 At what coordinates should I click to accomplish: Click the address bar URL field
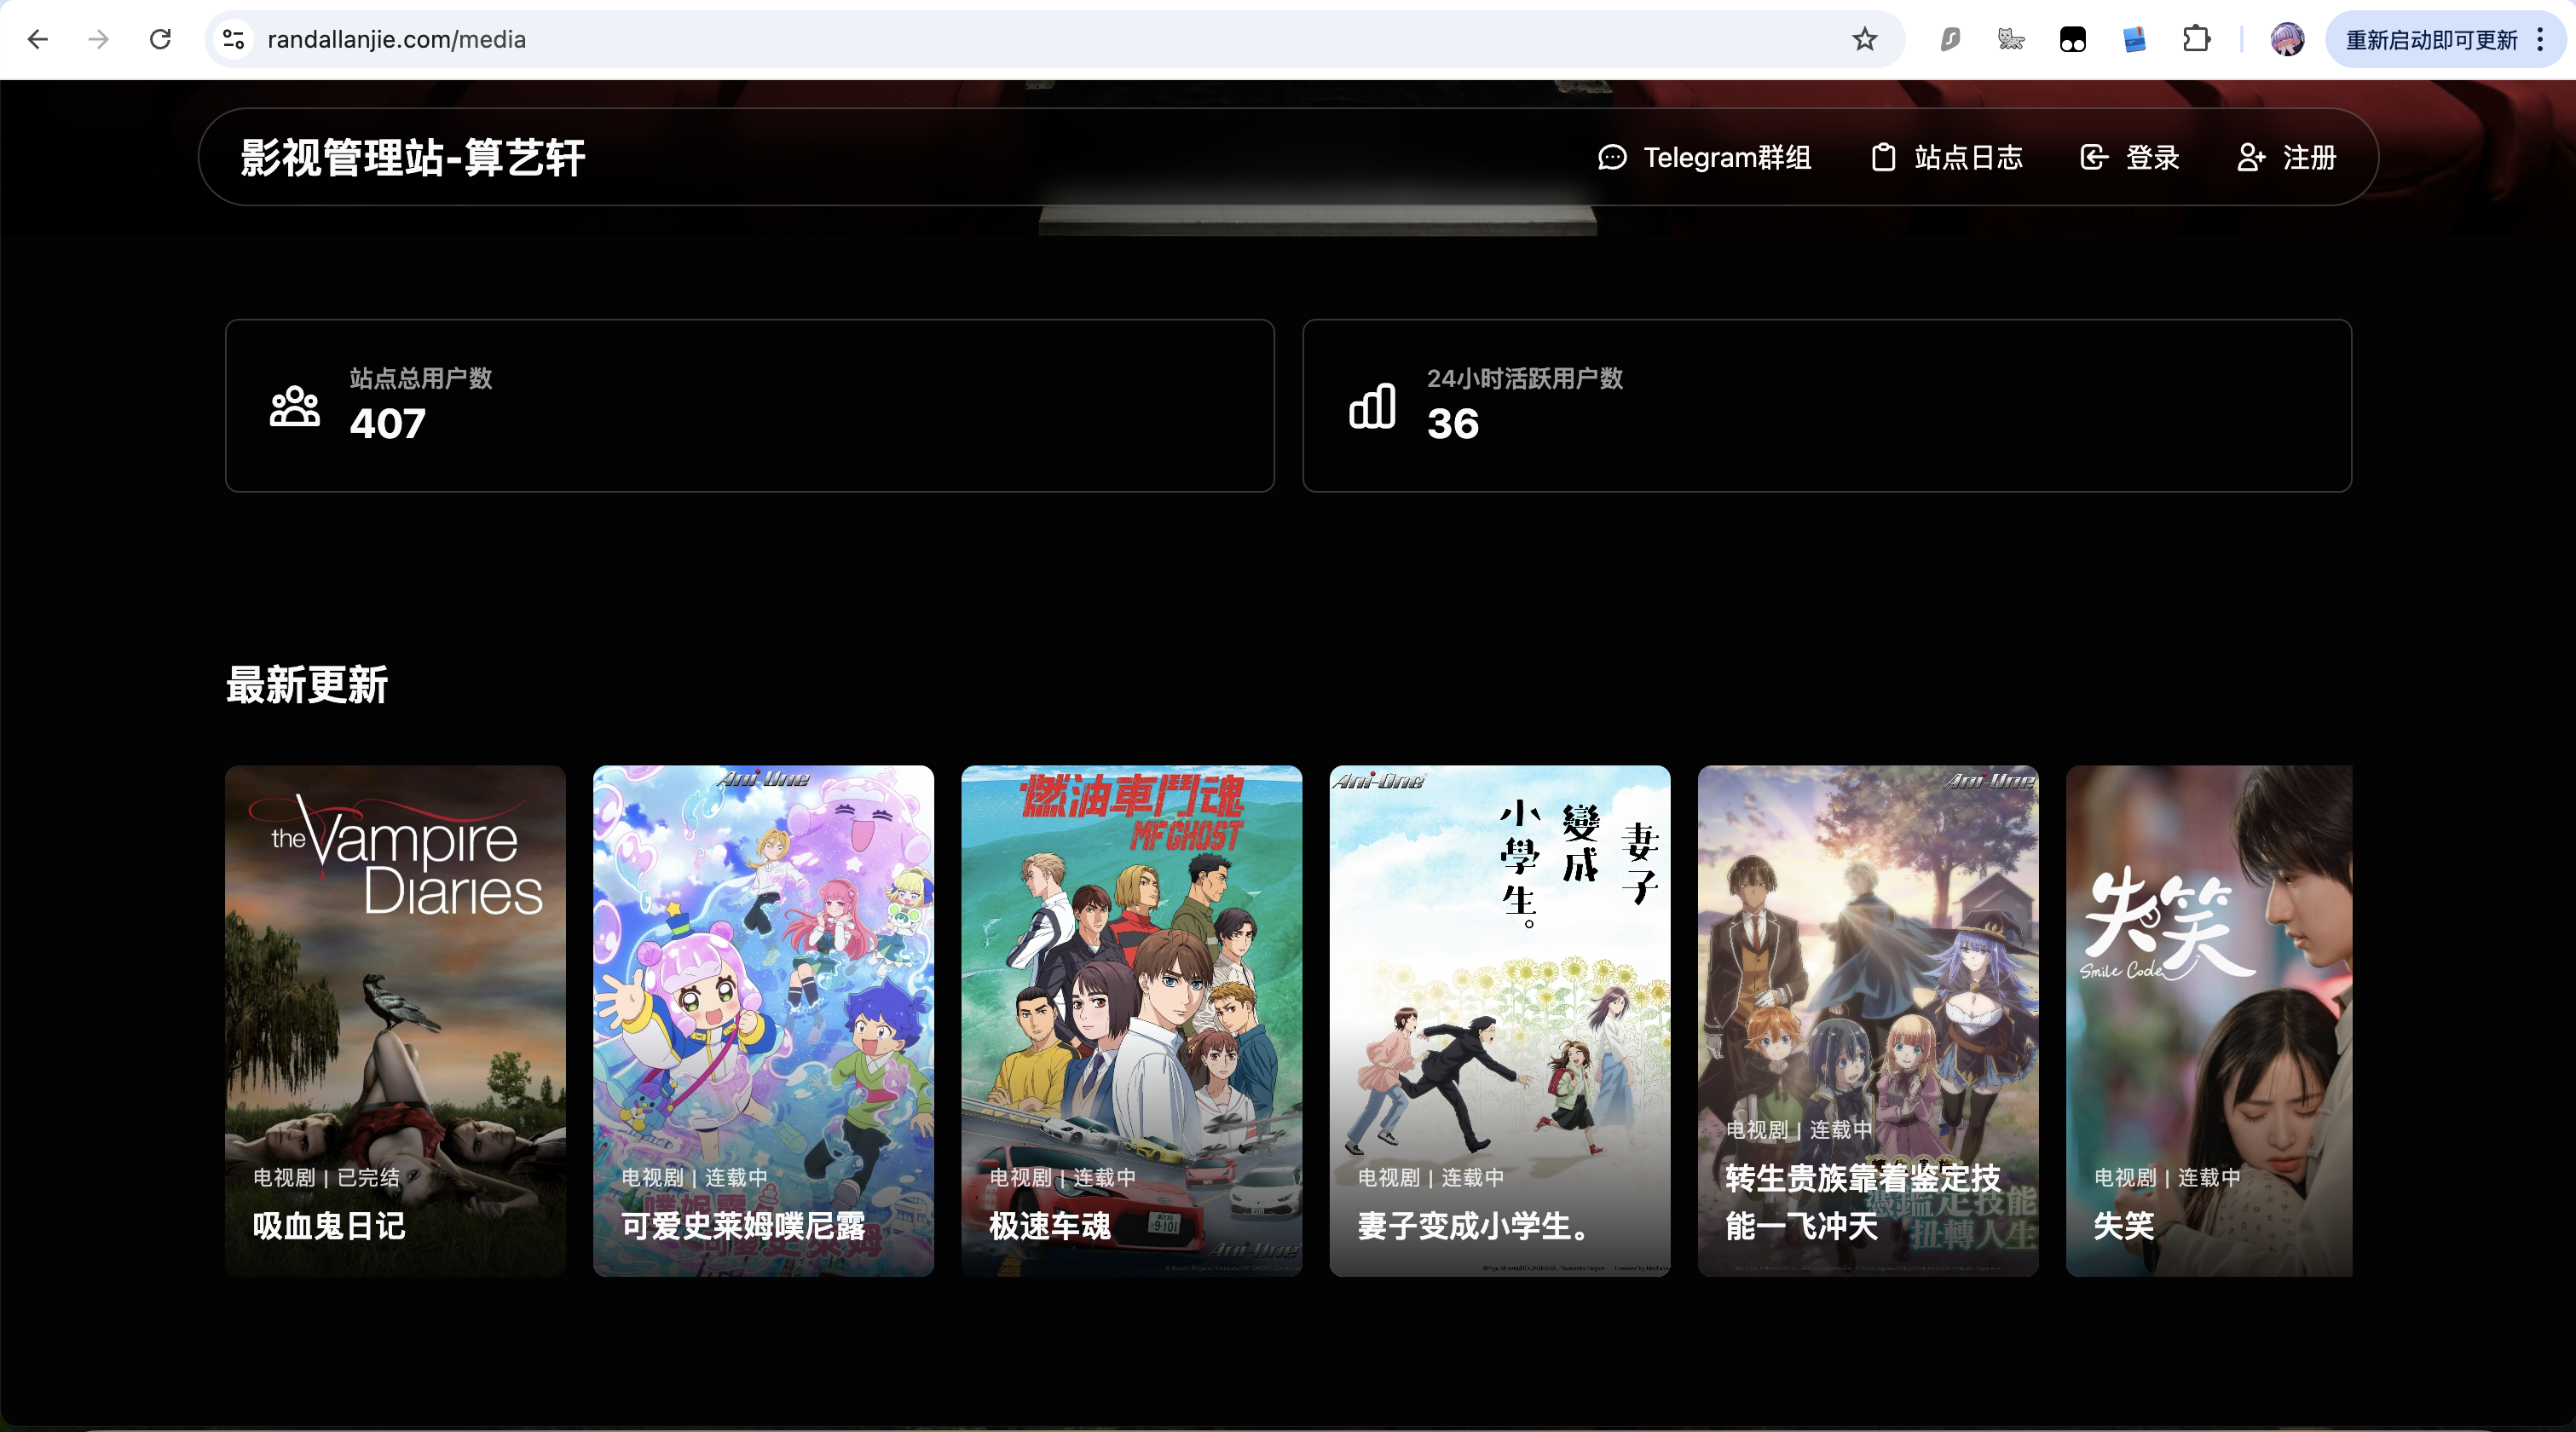[x=1000, y=39]
